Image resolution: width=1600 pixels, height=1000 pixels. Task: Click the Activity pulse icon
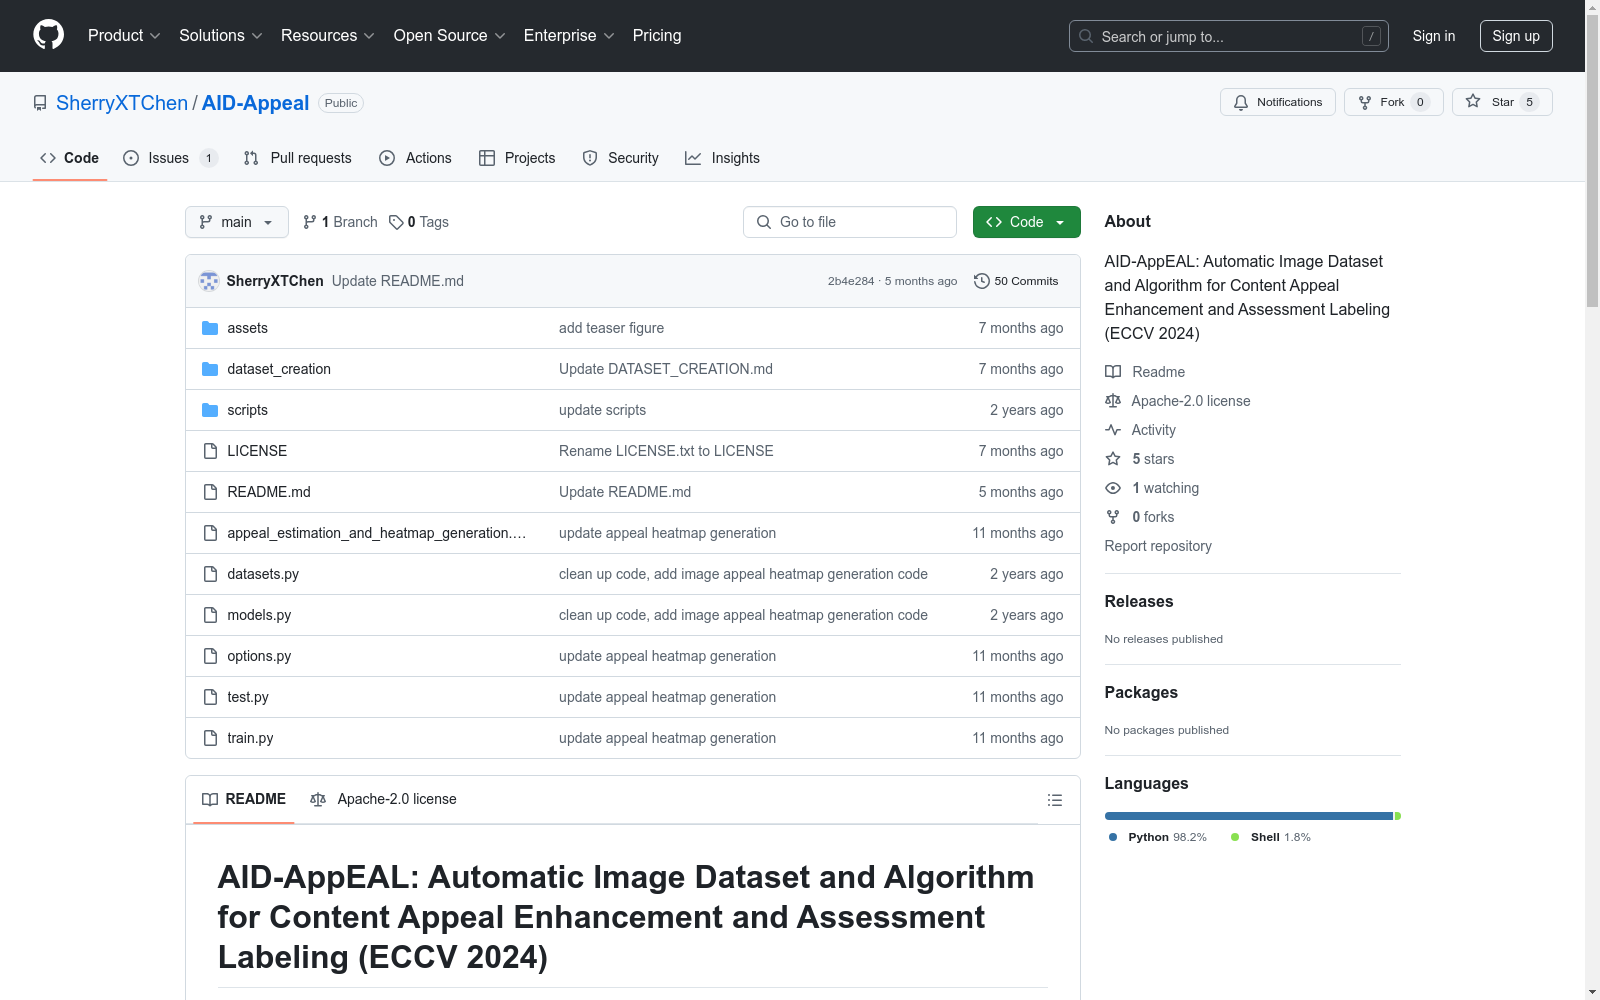1113,430
